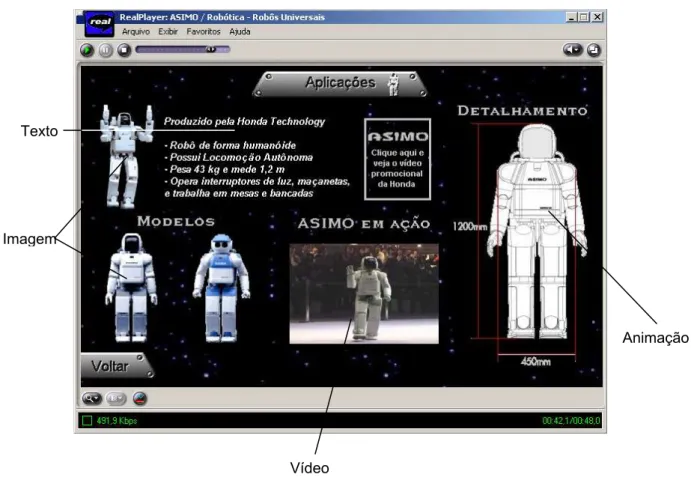
Task: Click the 'Pesa 43 kg e mede 1,2 m' line
Action: (224, 169)
